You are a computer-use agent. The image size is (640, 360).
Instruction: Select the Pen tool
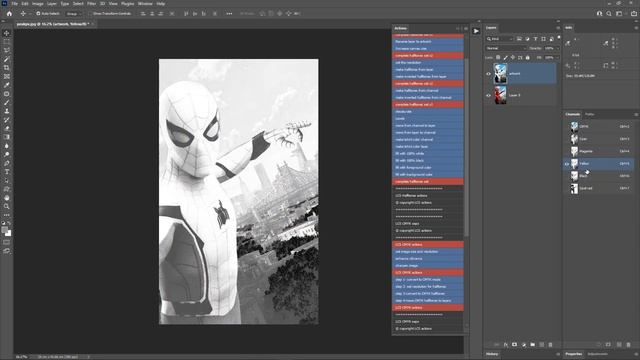pos(7,163)
